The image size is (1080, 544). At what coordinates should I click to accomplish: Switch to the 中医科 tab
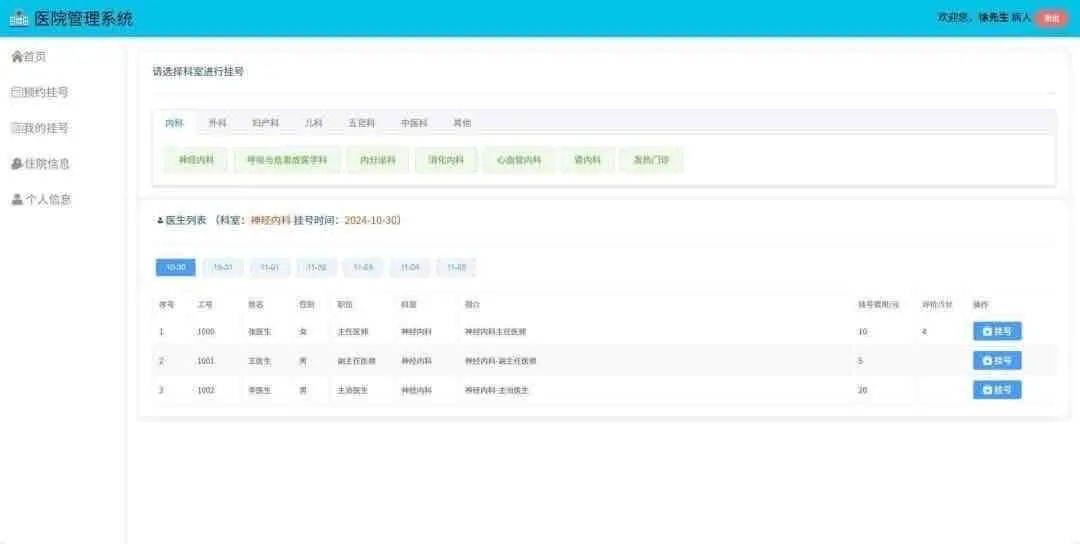tap(414, 123)
